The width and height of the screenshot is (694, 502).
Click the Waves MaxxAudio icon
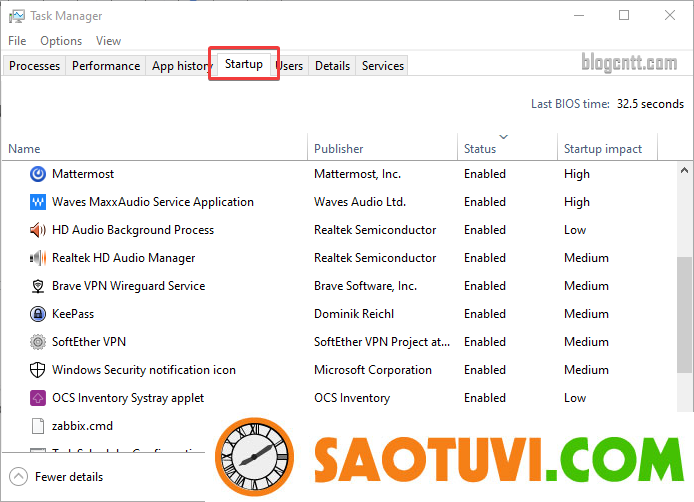tap(38, 202)
